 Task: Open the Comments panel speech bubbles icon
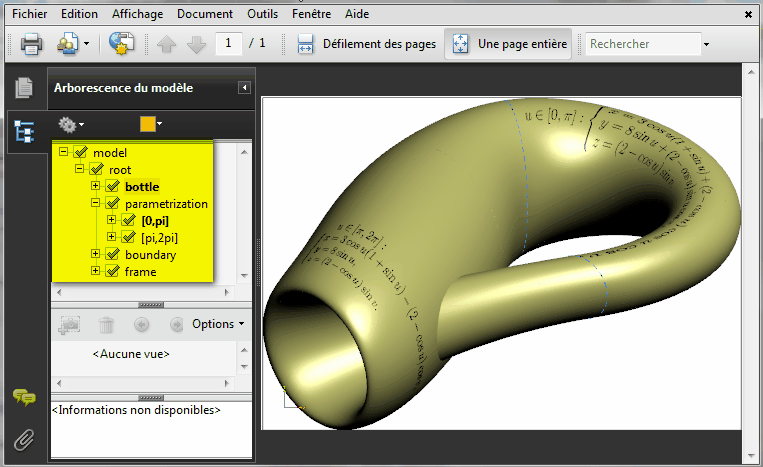[x=23, y=397]
